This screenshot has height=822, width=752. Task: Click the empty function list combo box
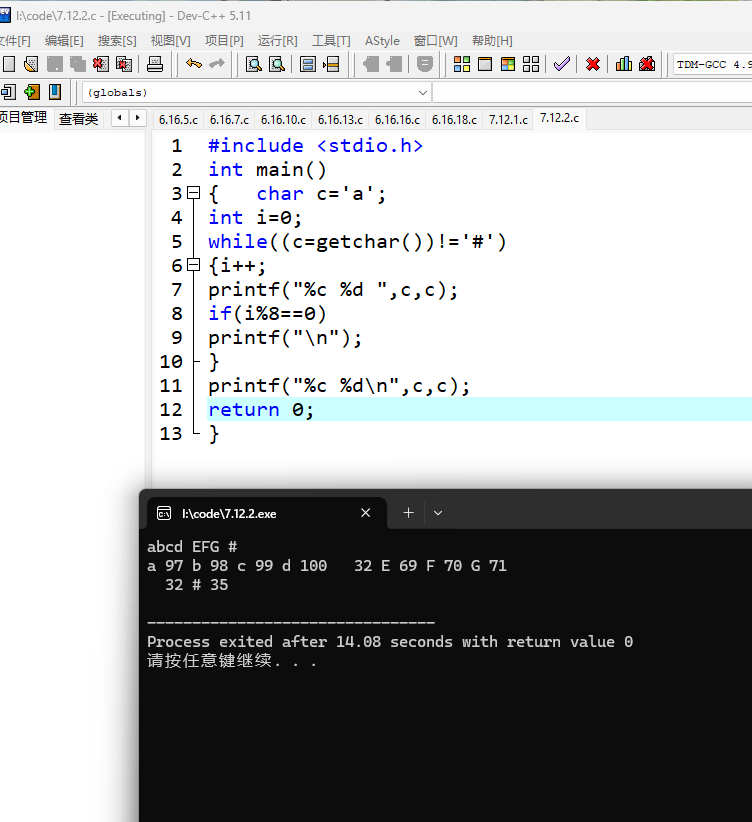(x=593, y=93)
